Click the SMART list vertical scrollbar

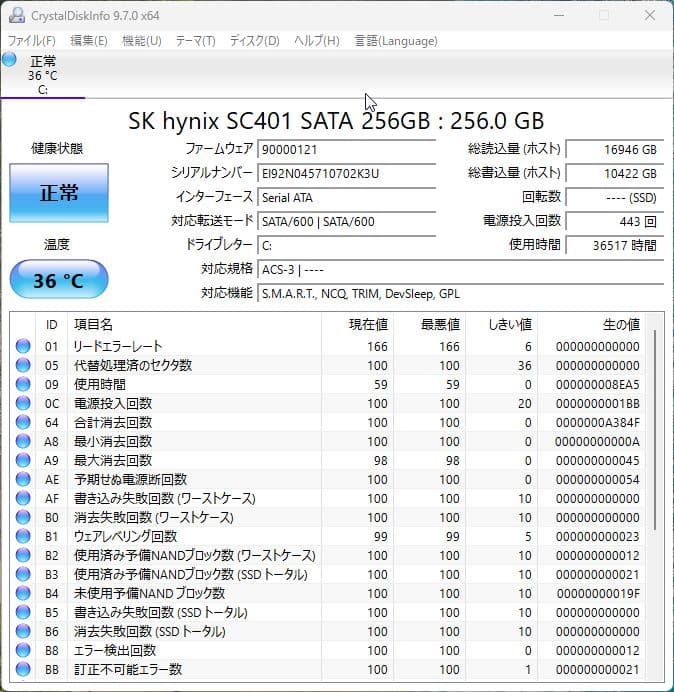pos(655,429)
